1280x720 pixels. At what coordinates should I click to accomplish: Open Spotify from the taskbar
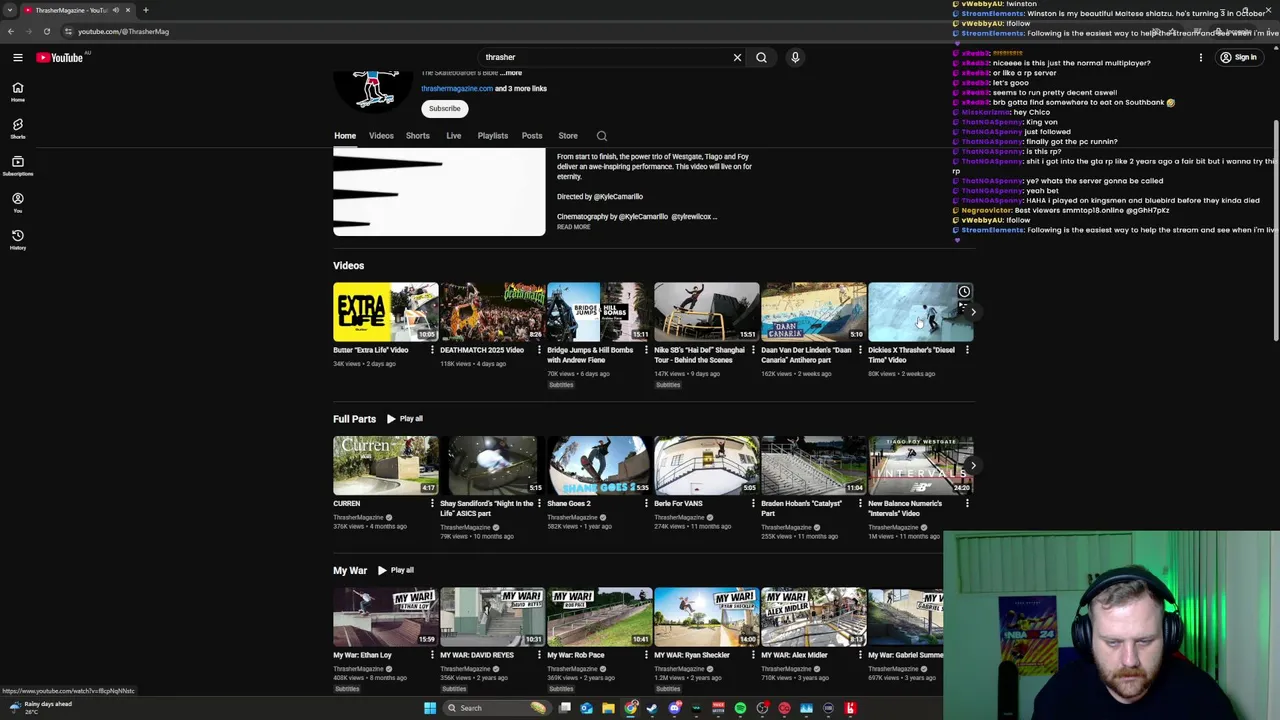pos(740,708)
